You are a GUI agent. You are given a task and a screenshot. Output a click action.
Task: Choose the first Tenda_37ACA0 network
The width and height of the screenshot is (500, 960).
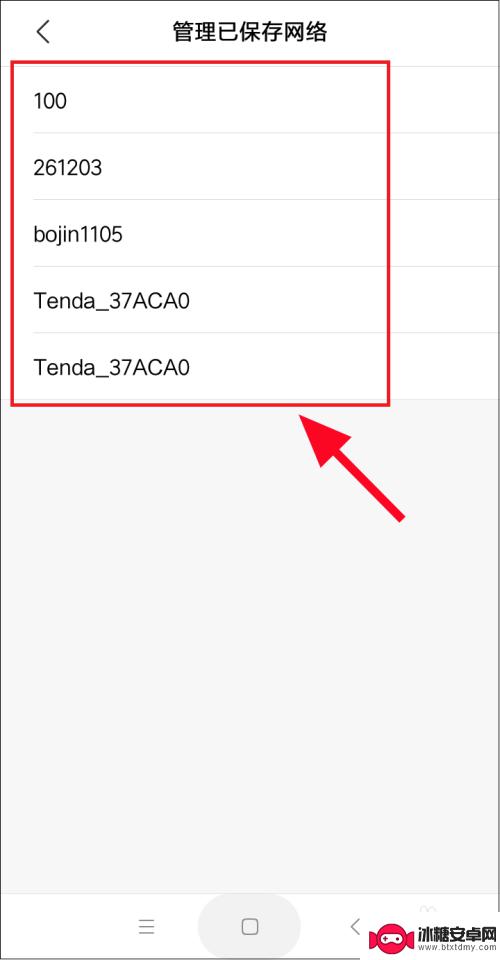tap(250, 300)
